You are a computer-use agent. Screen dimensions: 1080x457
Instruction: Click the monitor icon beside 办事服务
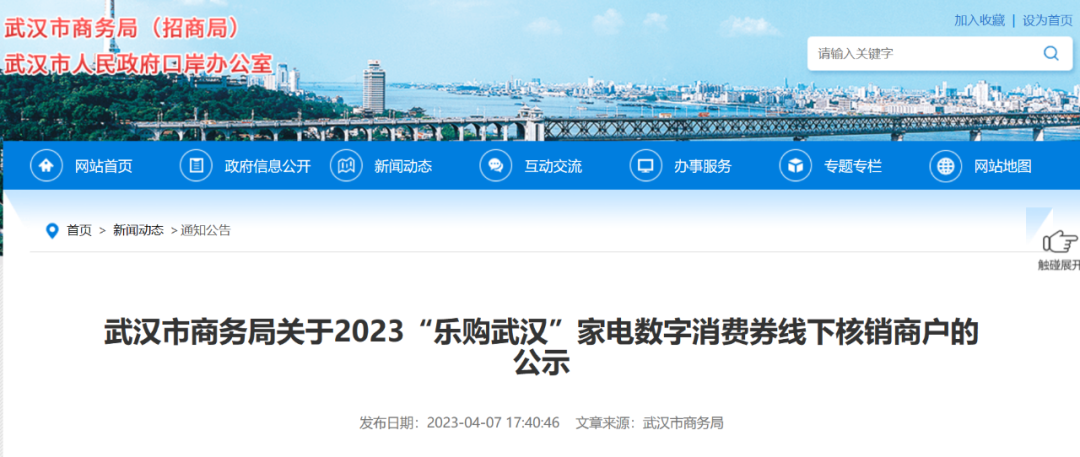tap(646, 166)
